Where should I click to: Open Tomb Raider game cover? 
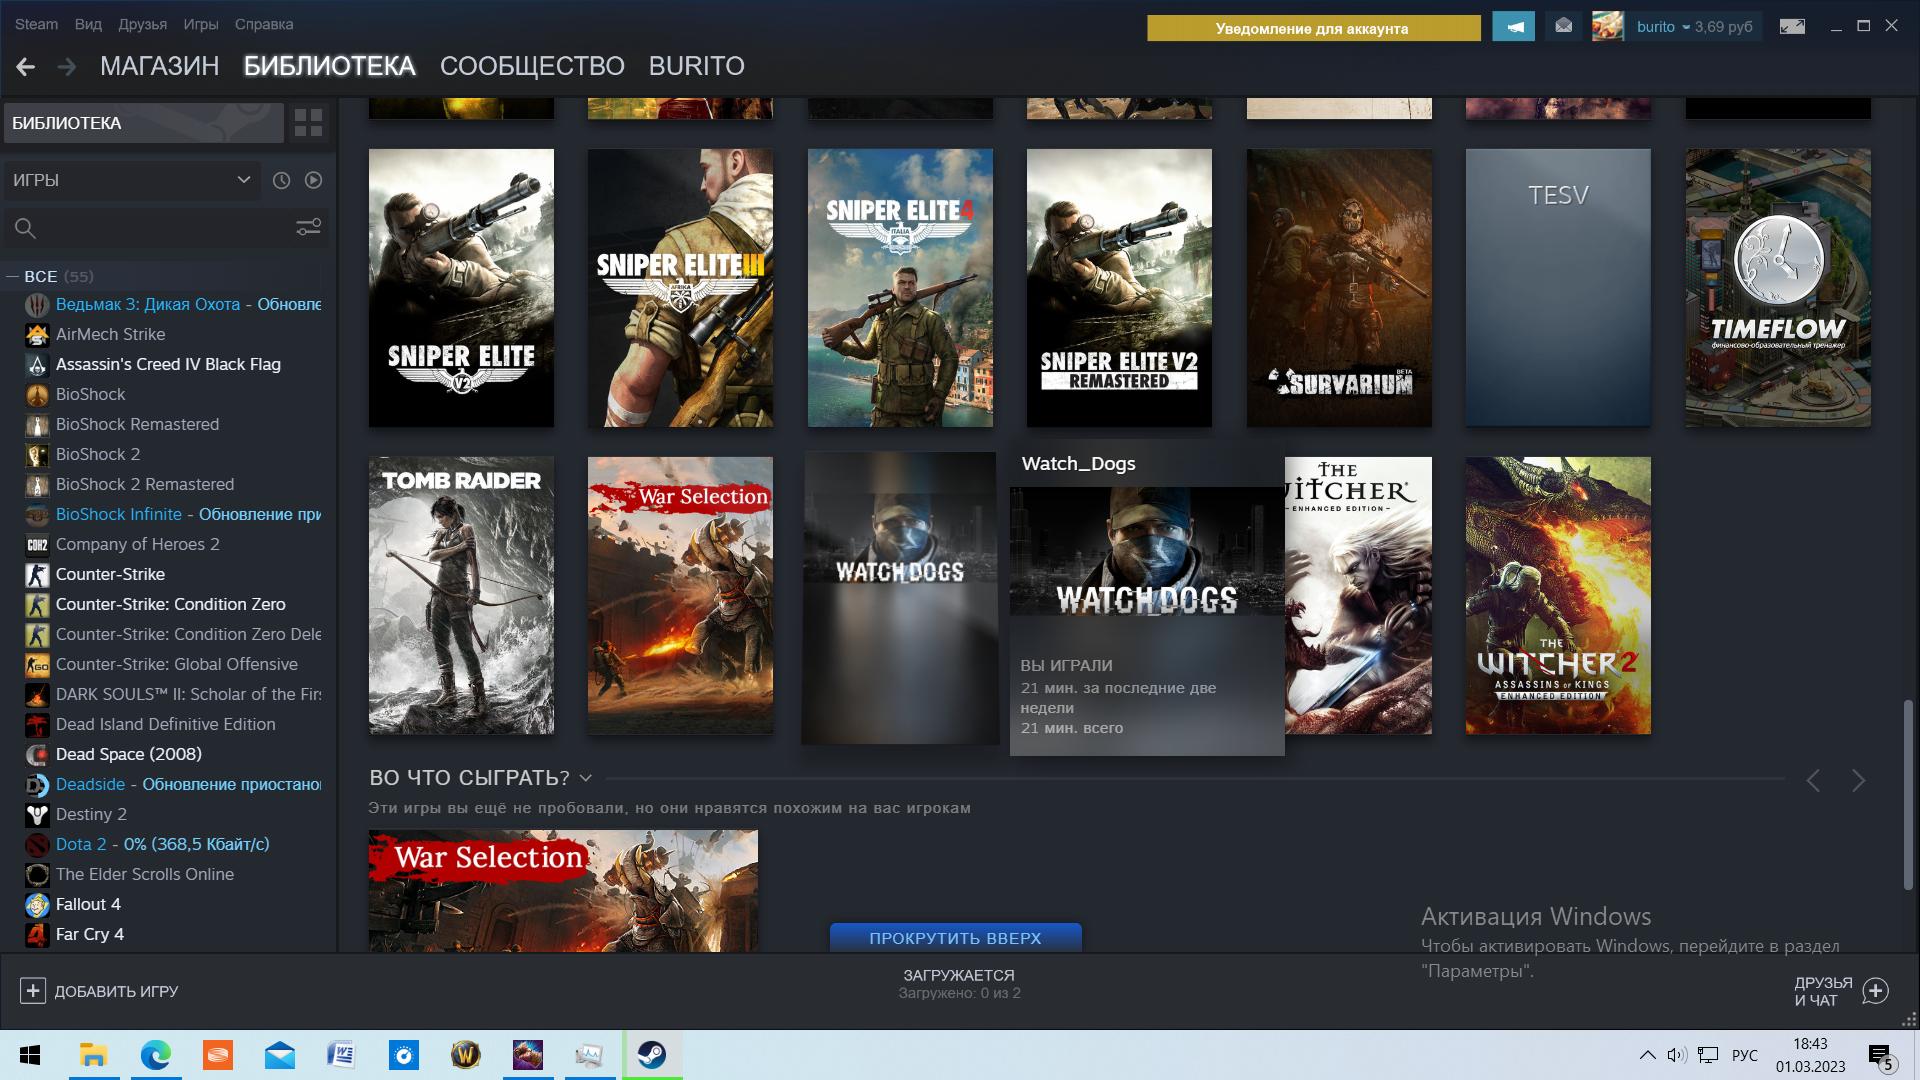point(461,596)
